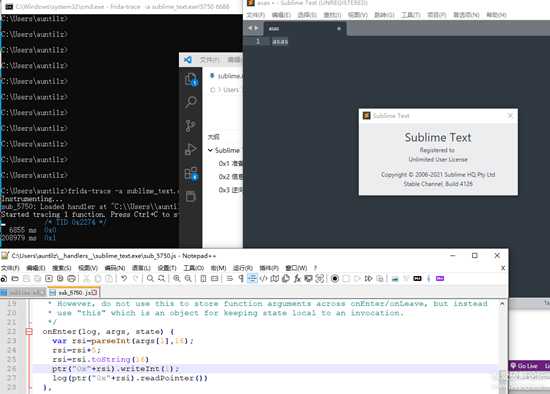
Task: Click the Print icon in Notepad++ toolbar
Action: tap(71, 279)
